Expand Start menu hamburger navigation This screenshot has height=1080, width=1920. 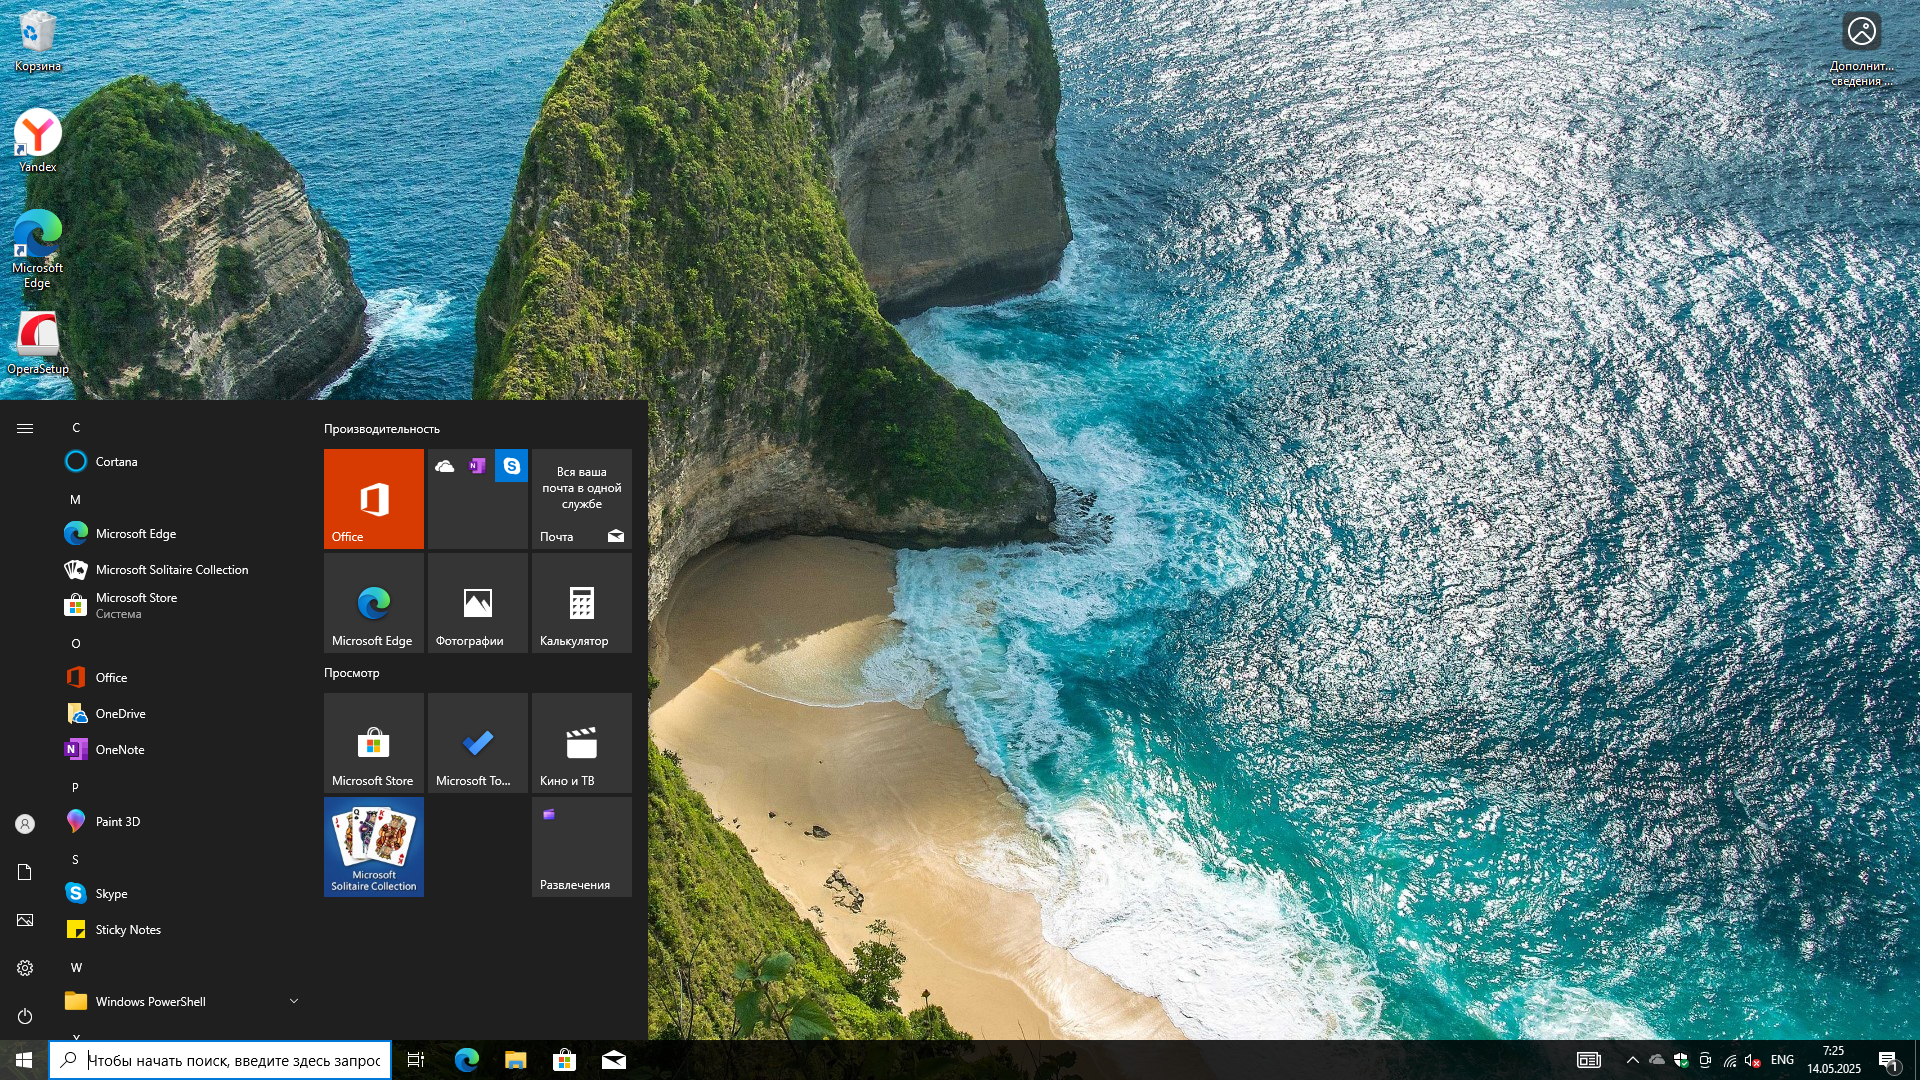tap(25, 428)
